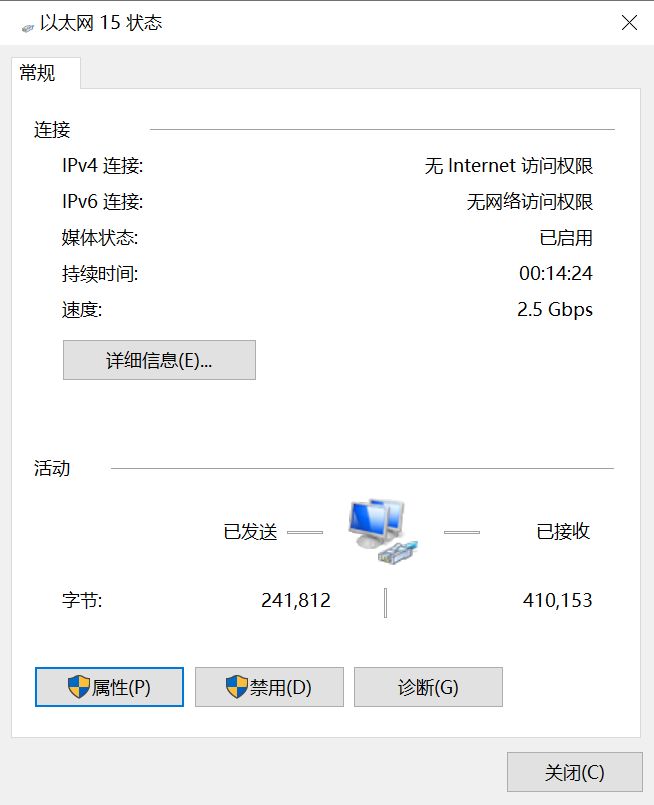Click the 速度 value 2.5 Gbps
Screen dimensions: 654x805
coord(554,310)
